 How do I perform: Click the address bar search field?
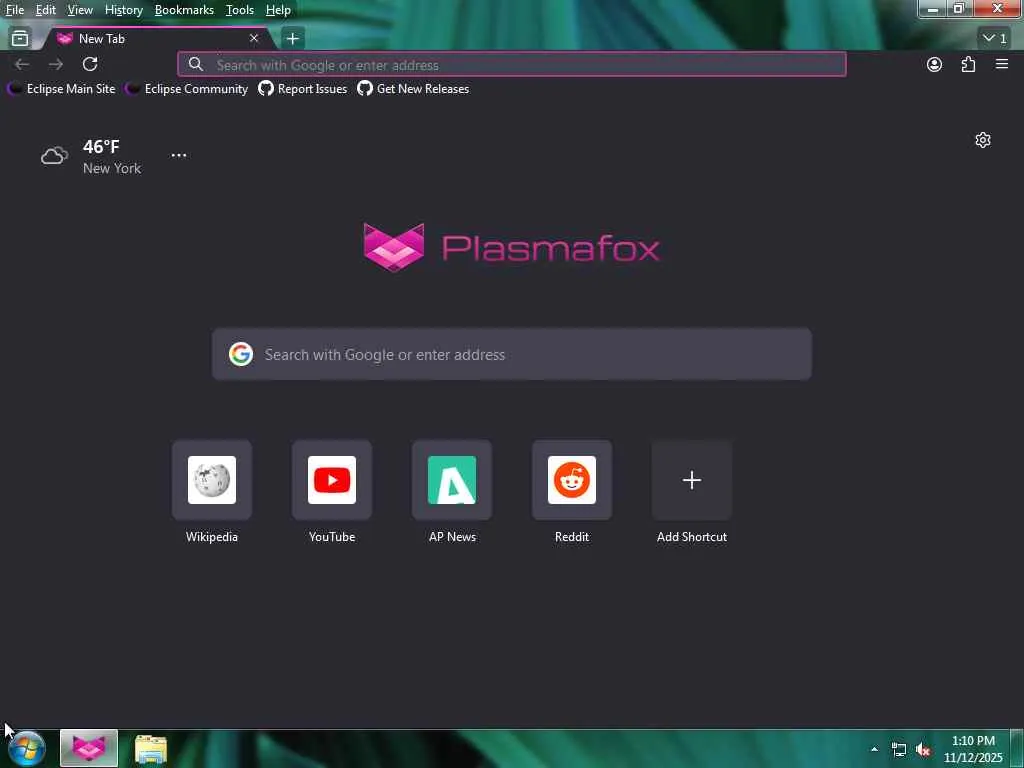click(x=512, y=65)
